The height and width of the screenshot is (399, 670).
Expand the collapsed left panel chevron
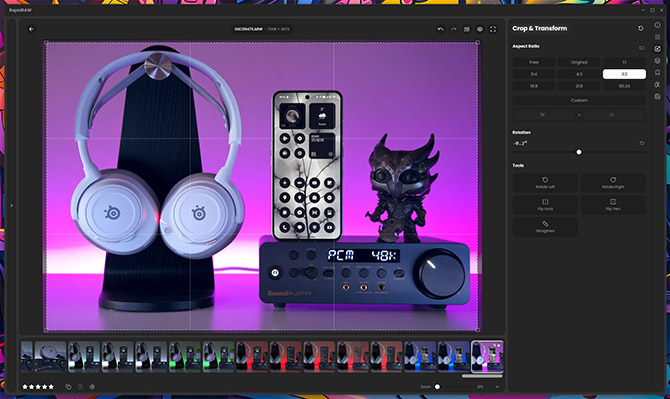pos(12,205)
